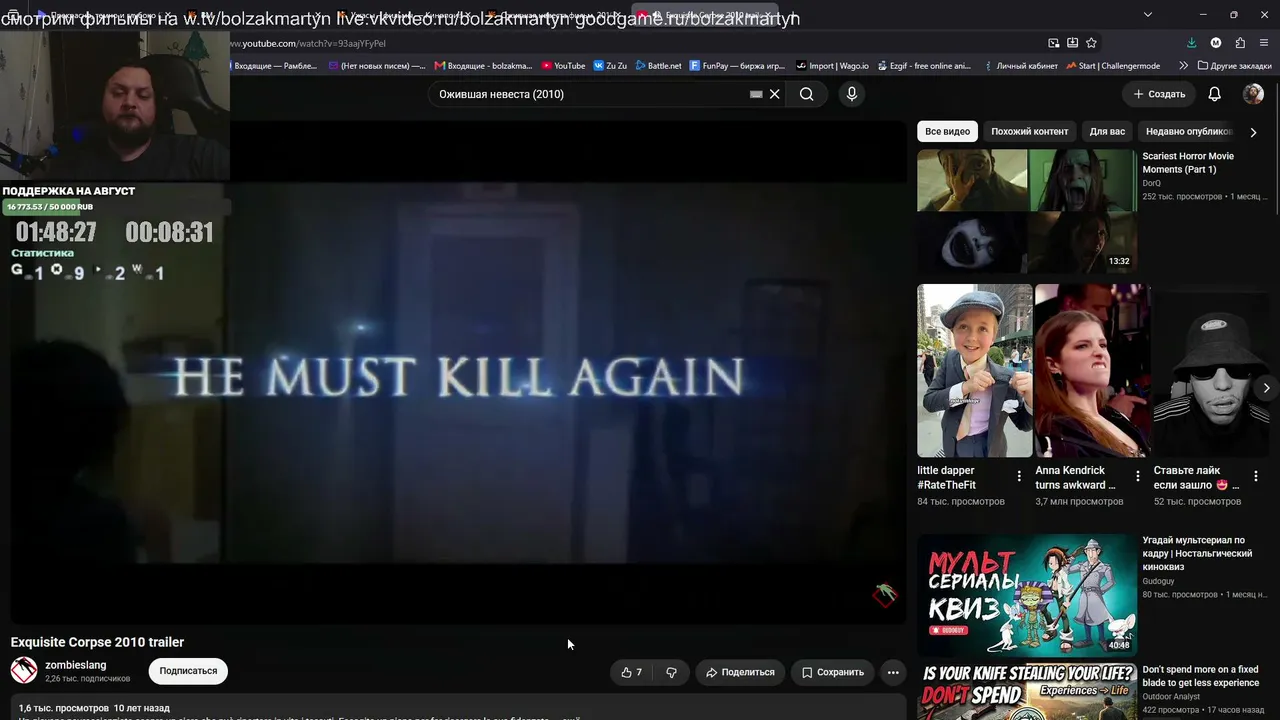Screen dimensions: 1280x720
Task: Open the green browser downloads icon
Action: (1191, 43)
